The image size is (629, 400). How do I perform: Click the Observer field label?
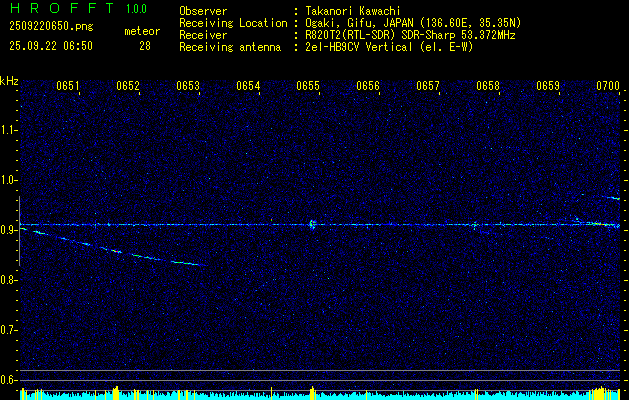(203, 11)
